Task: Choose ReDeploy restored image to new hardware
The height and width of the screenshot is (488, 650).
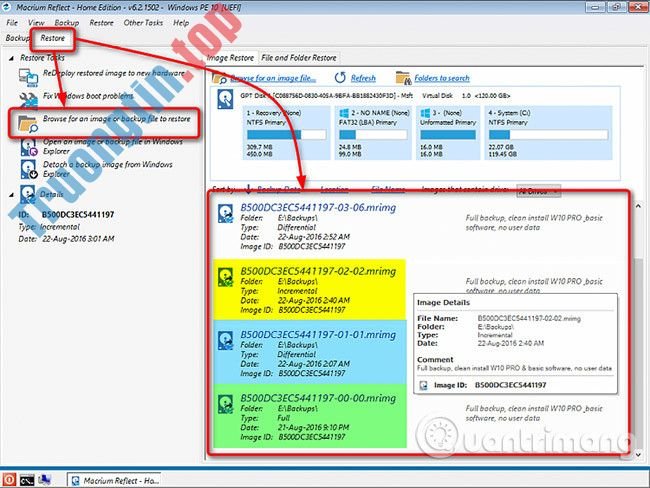Action: pos(114,73)
